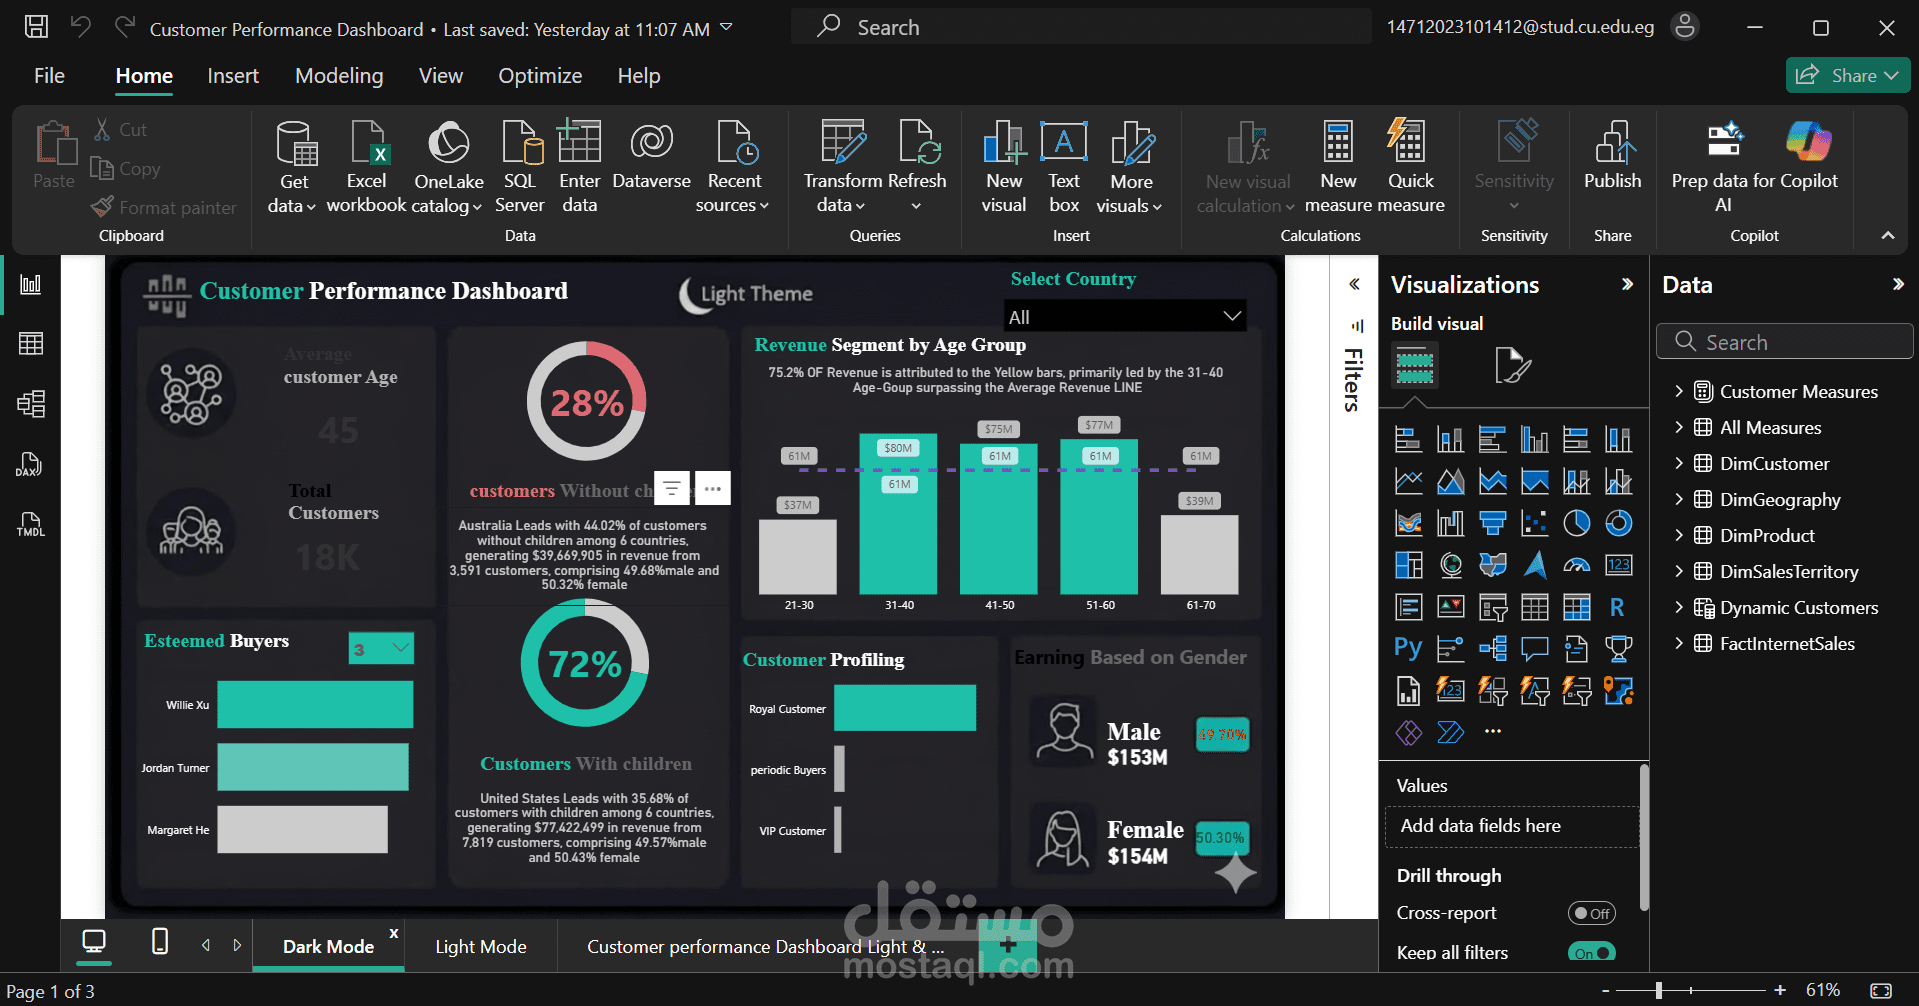Click Publish in the Share group
The image size is (1919, 1006).
[x=1613, y=156]
